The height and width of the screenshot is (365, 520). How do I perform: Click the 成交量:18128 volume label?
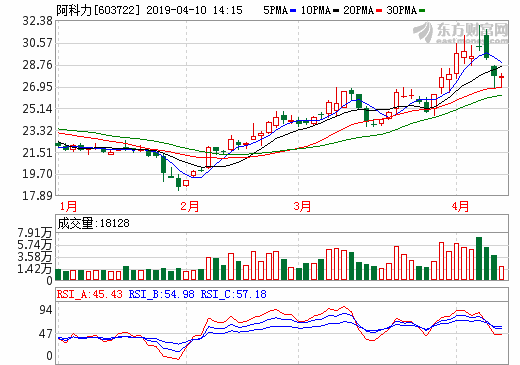tap(93, 223)
